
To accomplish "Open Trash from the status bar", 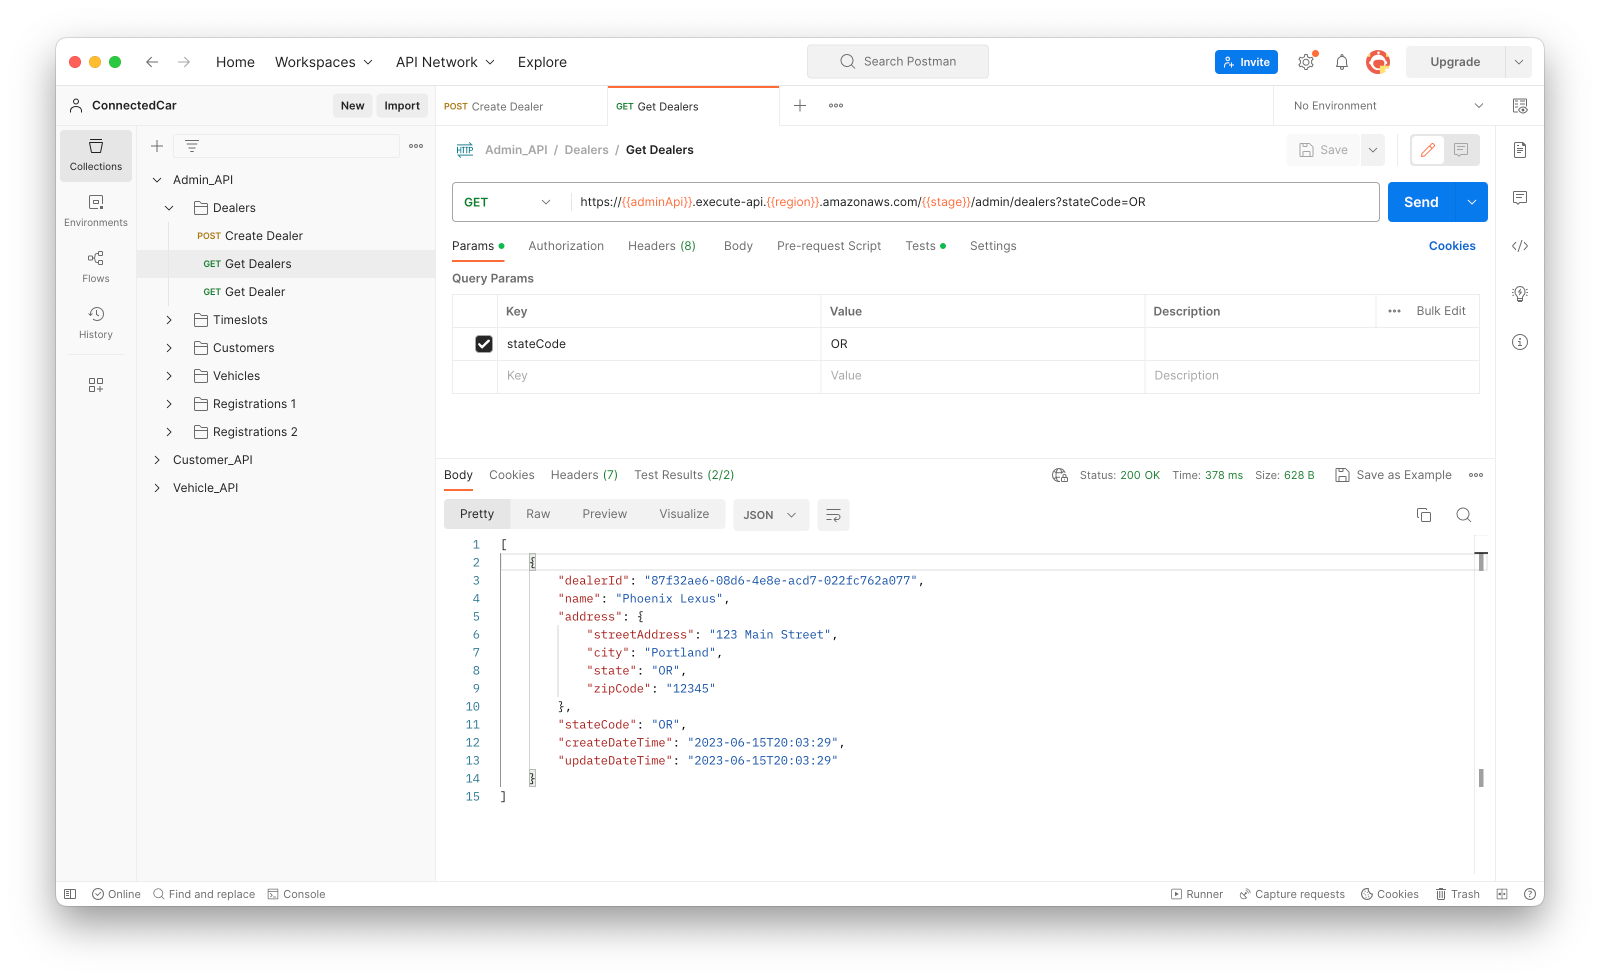I will tap(1458, 894).
